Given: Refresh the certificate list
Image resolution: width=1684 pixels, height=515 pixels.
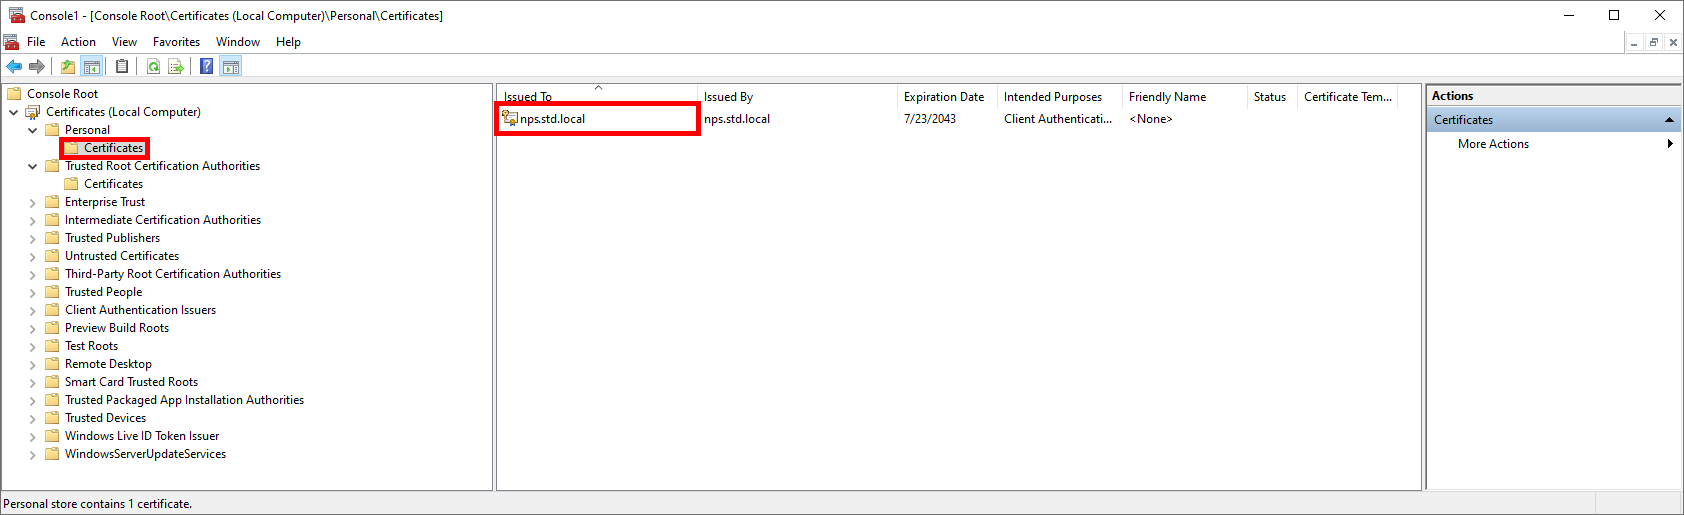Looking at the screenshot, I should 153,67.
